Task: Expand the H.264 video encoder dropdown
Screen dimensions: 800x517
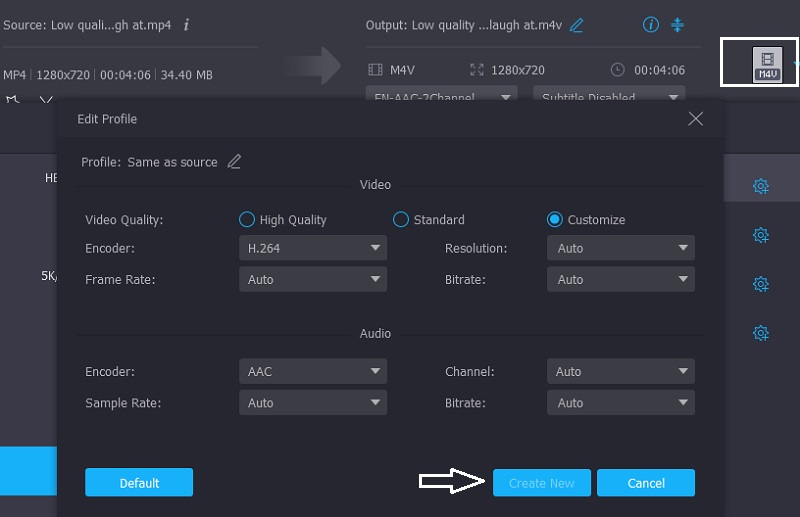Action: pyautogui.click(x=313, y=248)
